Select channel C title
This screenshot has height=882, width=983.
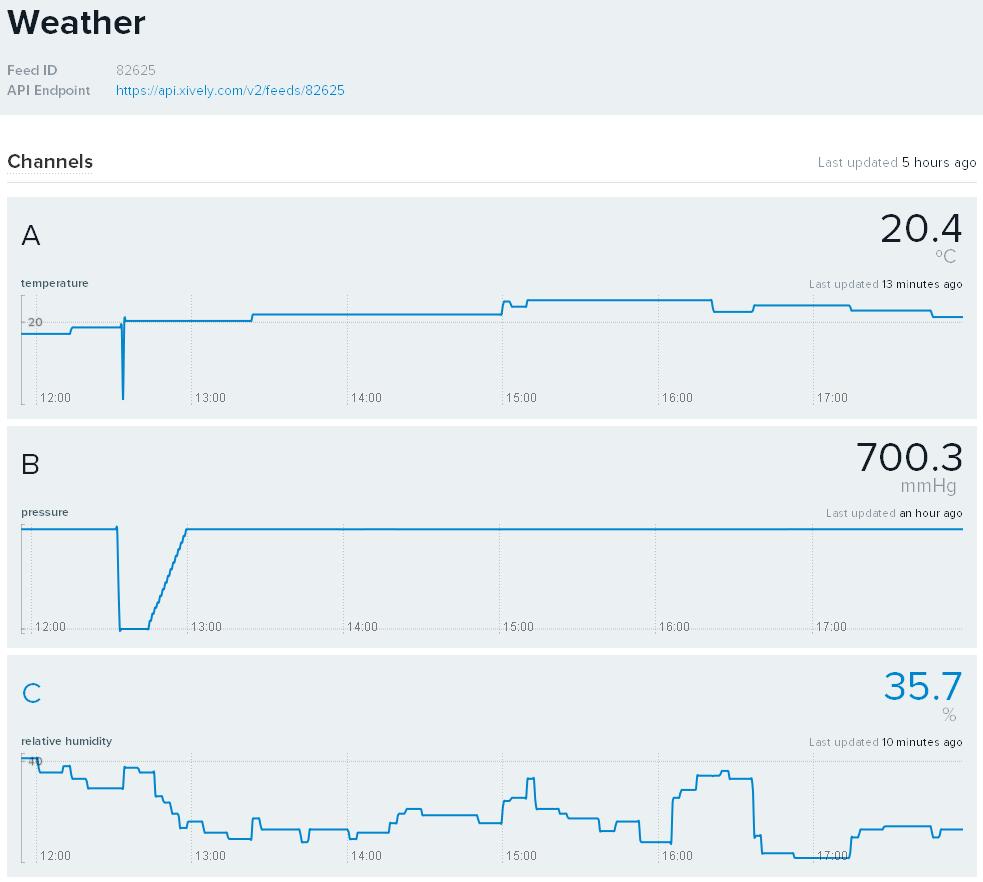[x=31, y=693]
